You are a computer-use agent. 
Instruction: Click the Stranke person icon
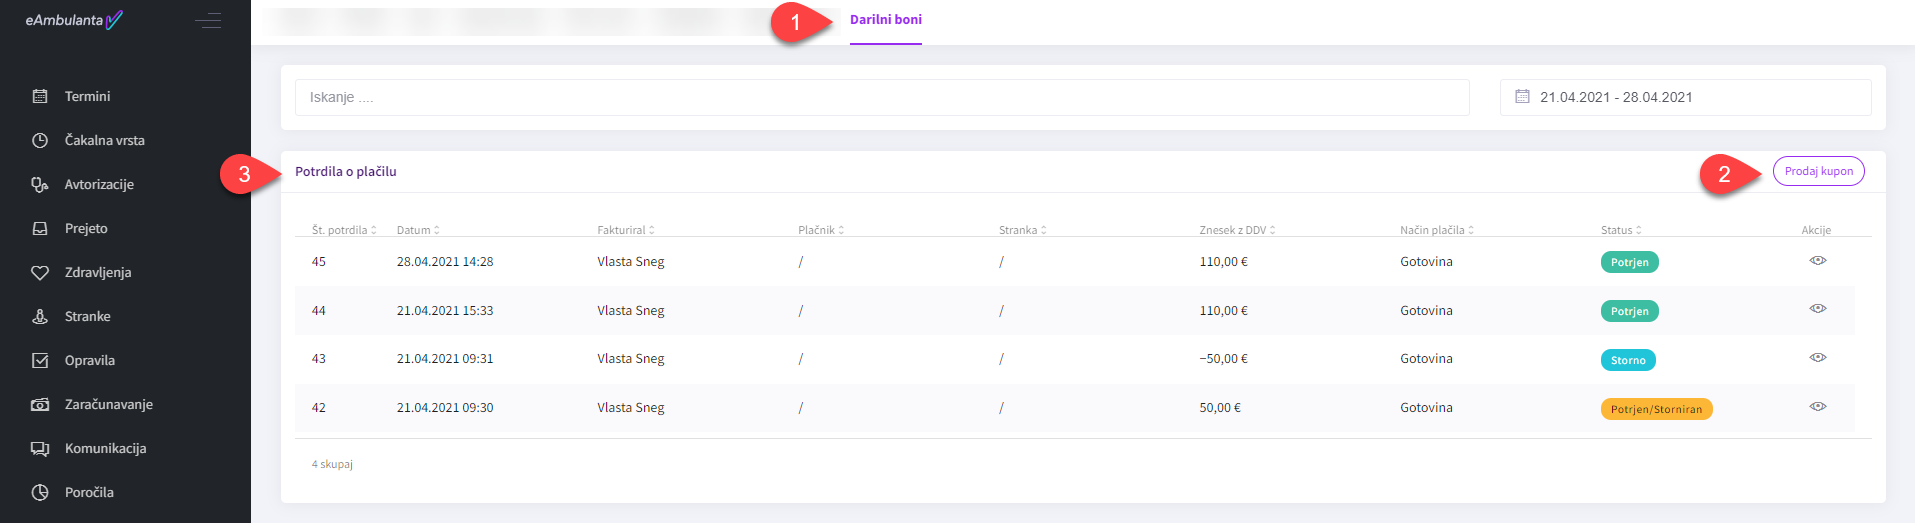(40, 317)
